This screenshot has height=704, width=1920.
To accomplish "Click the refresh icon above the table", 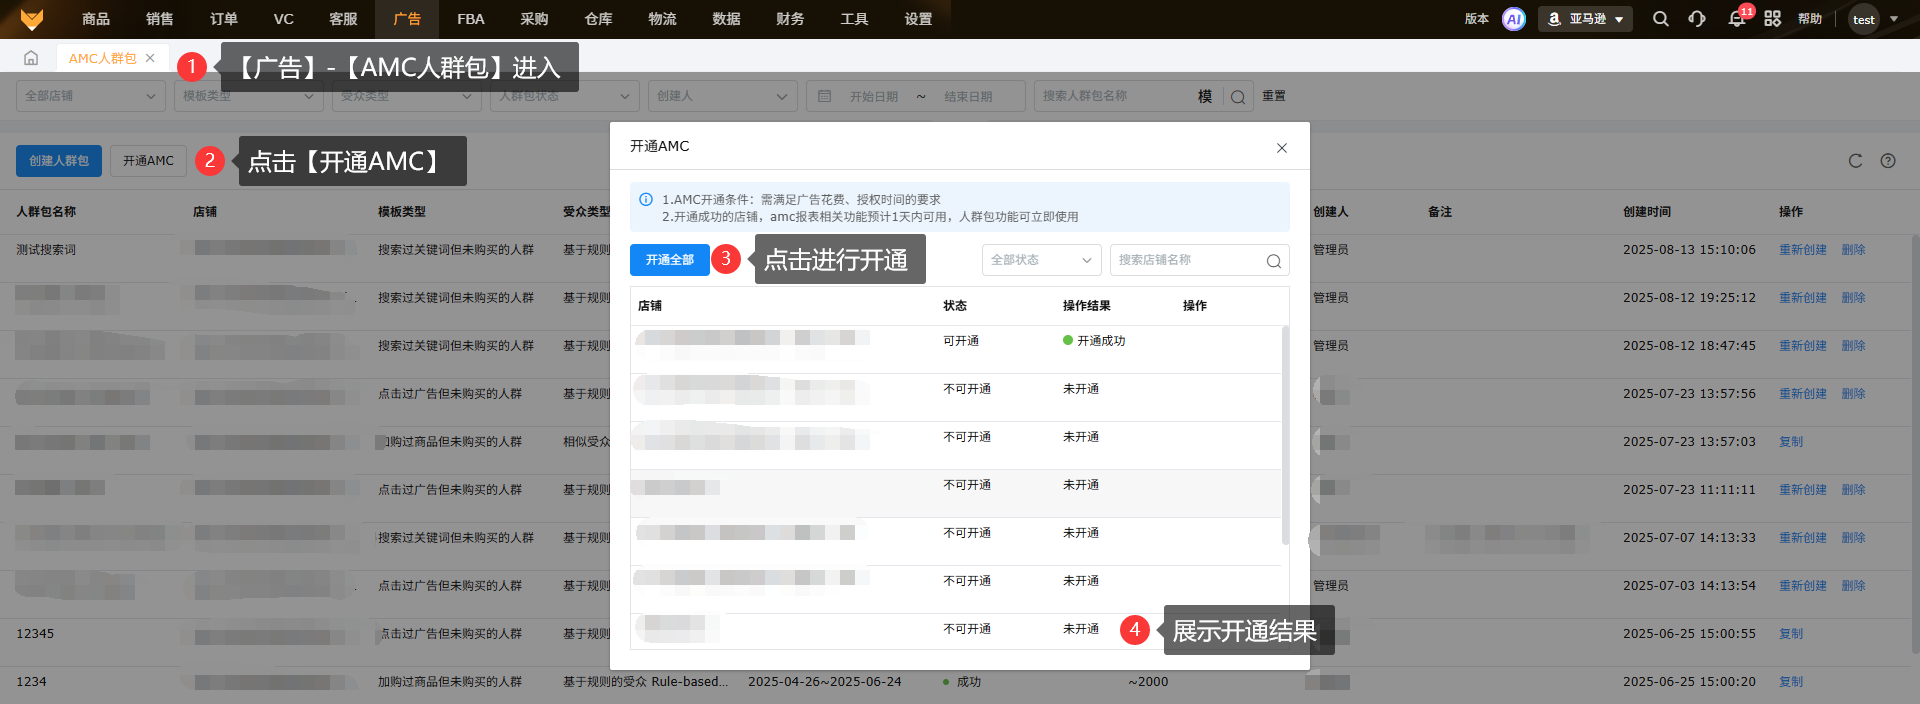I will pyautogui.click(x=1855, y=161).
